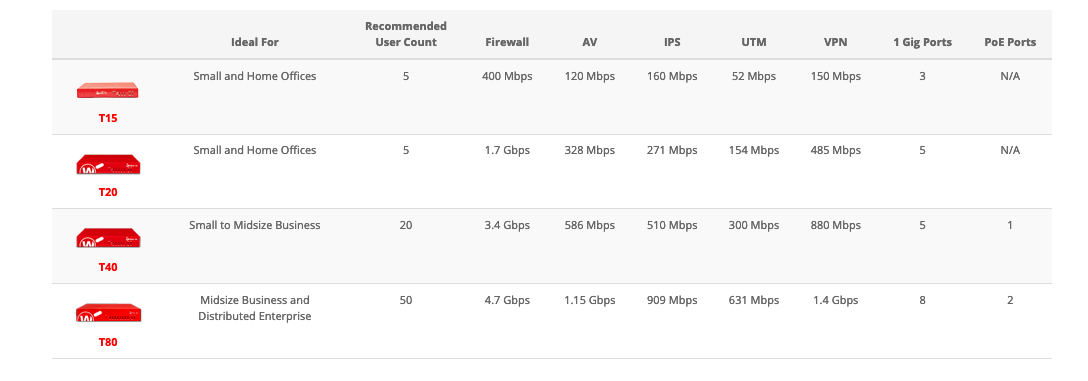Open the T80 model link
Image resolution: width=1088 pixels, height=381 pixels.
pos(108,342)
